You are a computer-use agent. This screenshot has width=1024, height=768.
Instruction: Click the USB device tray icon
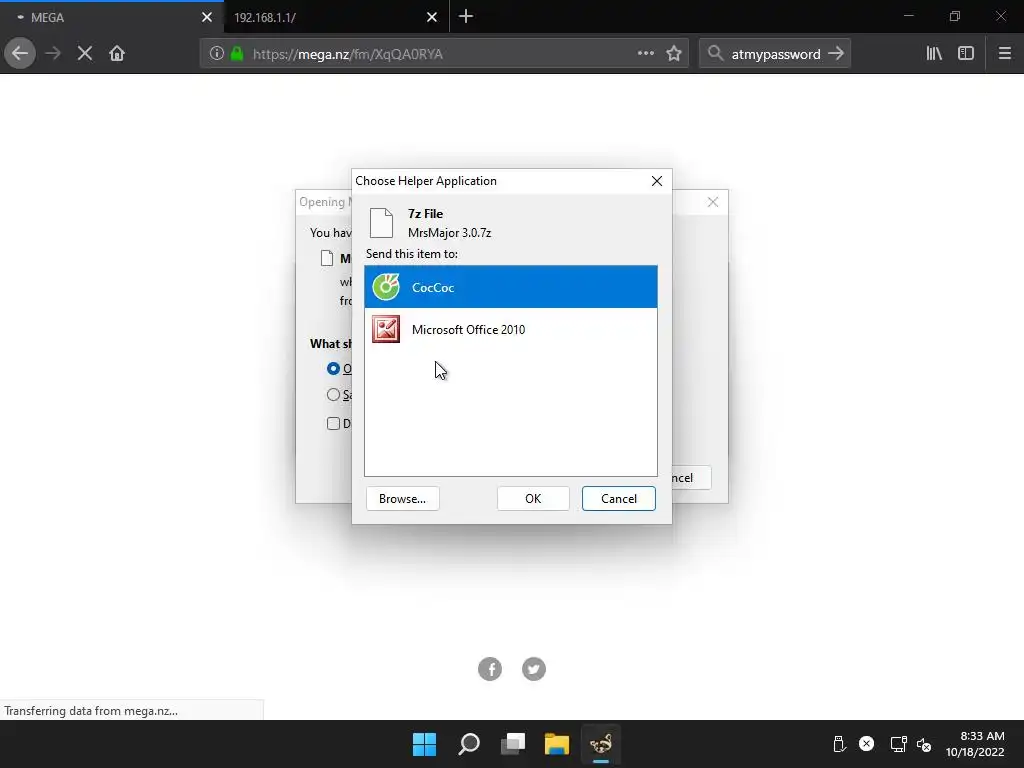point(839,744)
